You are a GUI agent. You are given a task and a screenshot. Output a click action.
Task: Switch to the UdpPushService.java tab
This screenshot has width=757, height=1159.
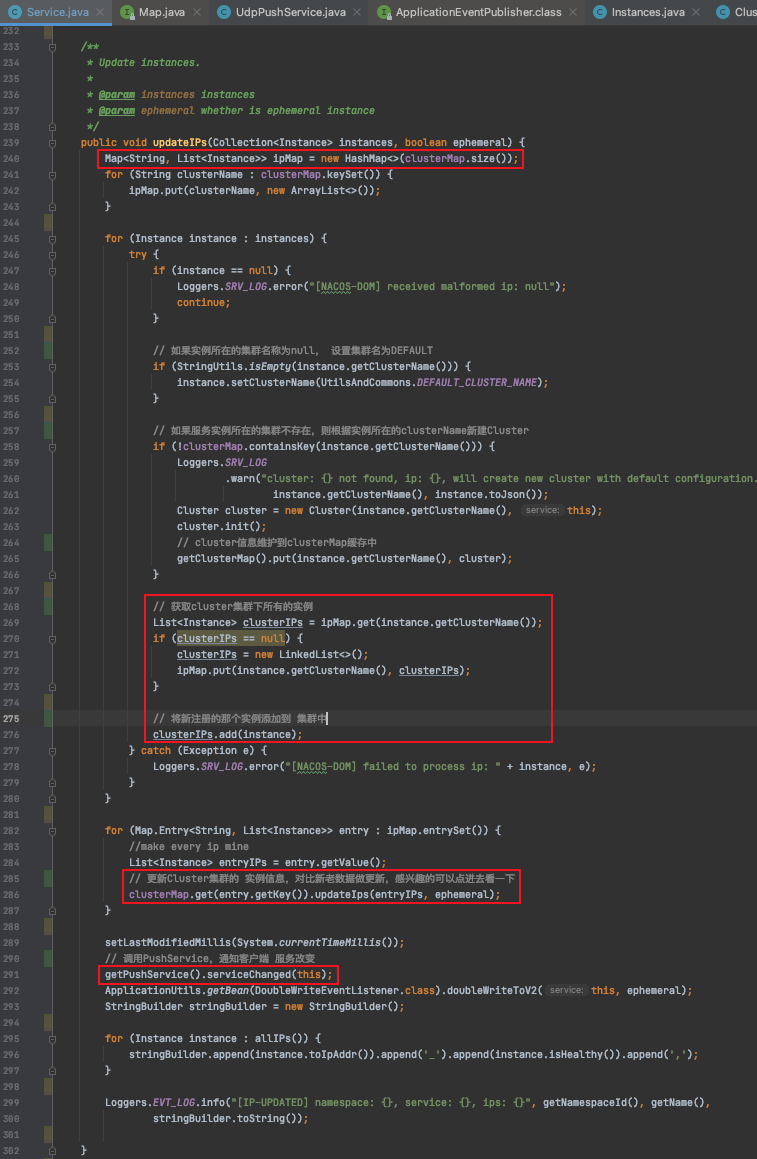[290, 12]
